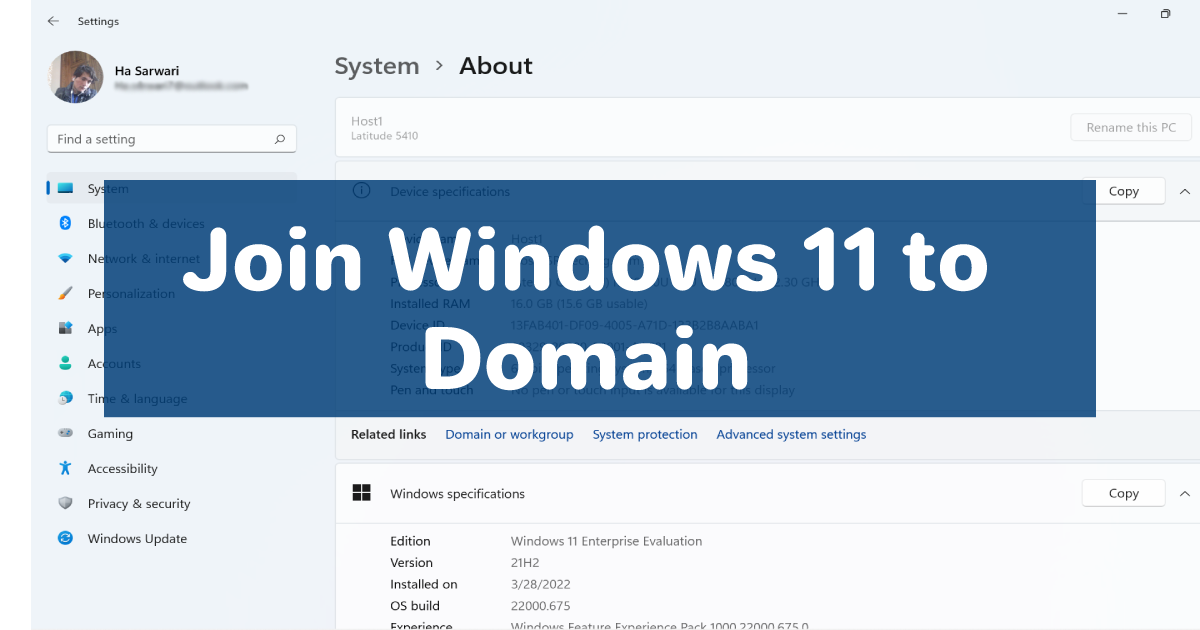Open Privacy & security shield icon
Screen dimensions: 1200x630
66,503
